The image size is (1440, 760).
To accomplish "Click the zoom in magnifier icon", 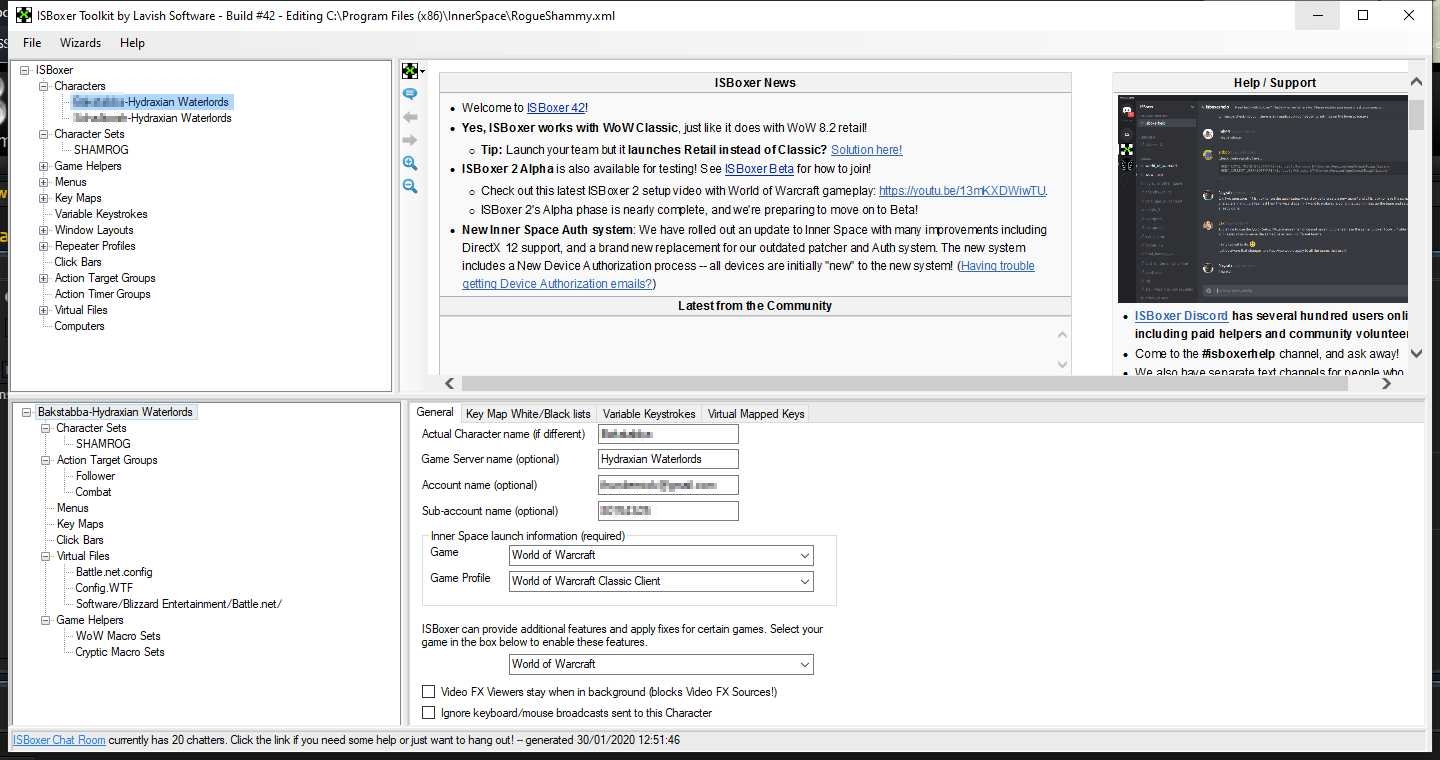I will 409,163.
